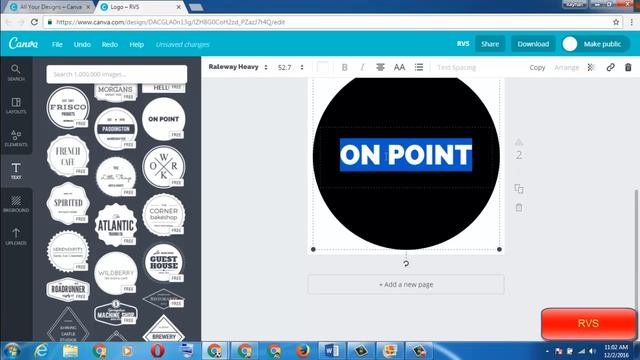Open the 52.7 font size dropdown
Screen dimensions: 640x360
[x=291, y=67]
